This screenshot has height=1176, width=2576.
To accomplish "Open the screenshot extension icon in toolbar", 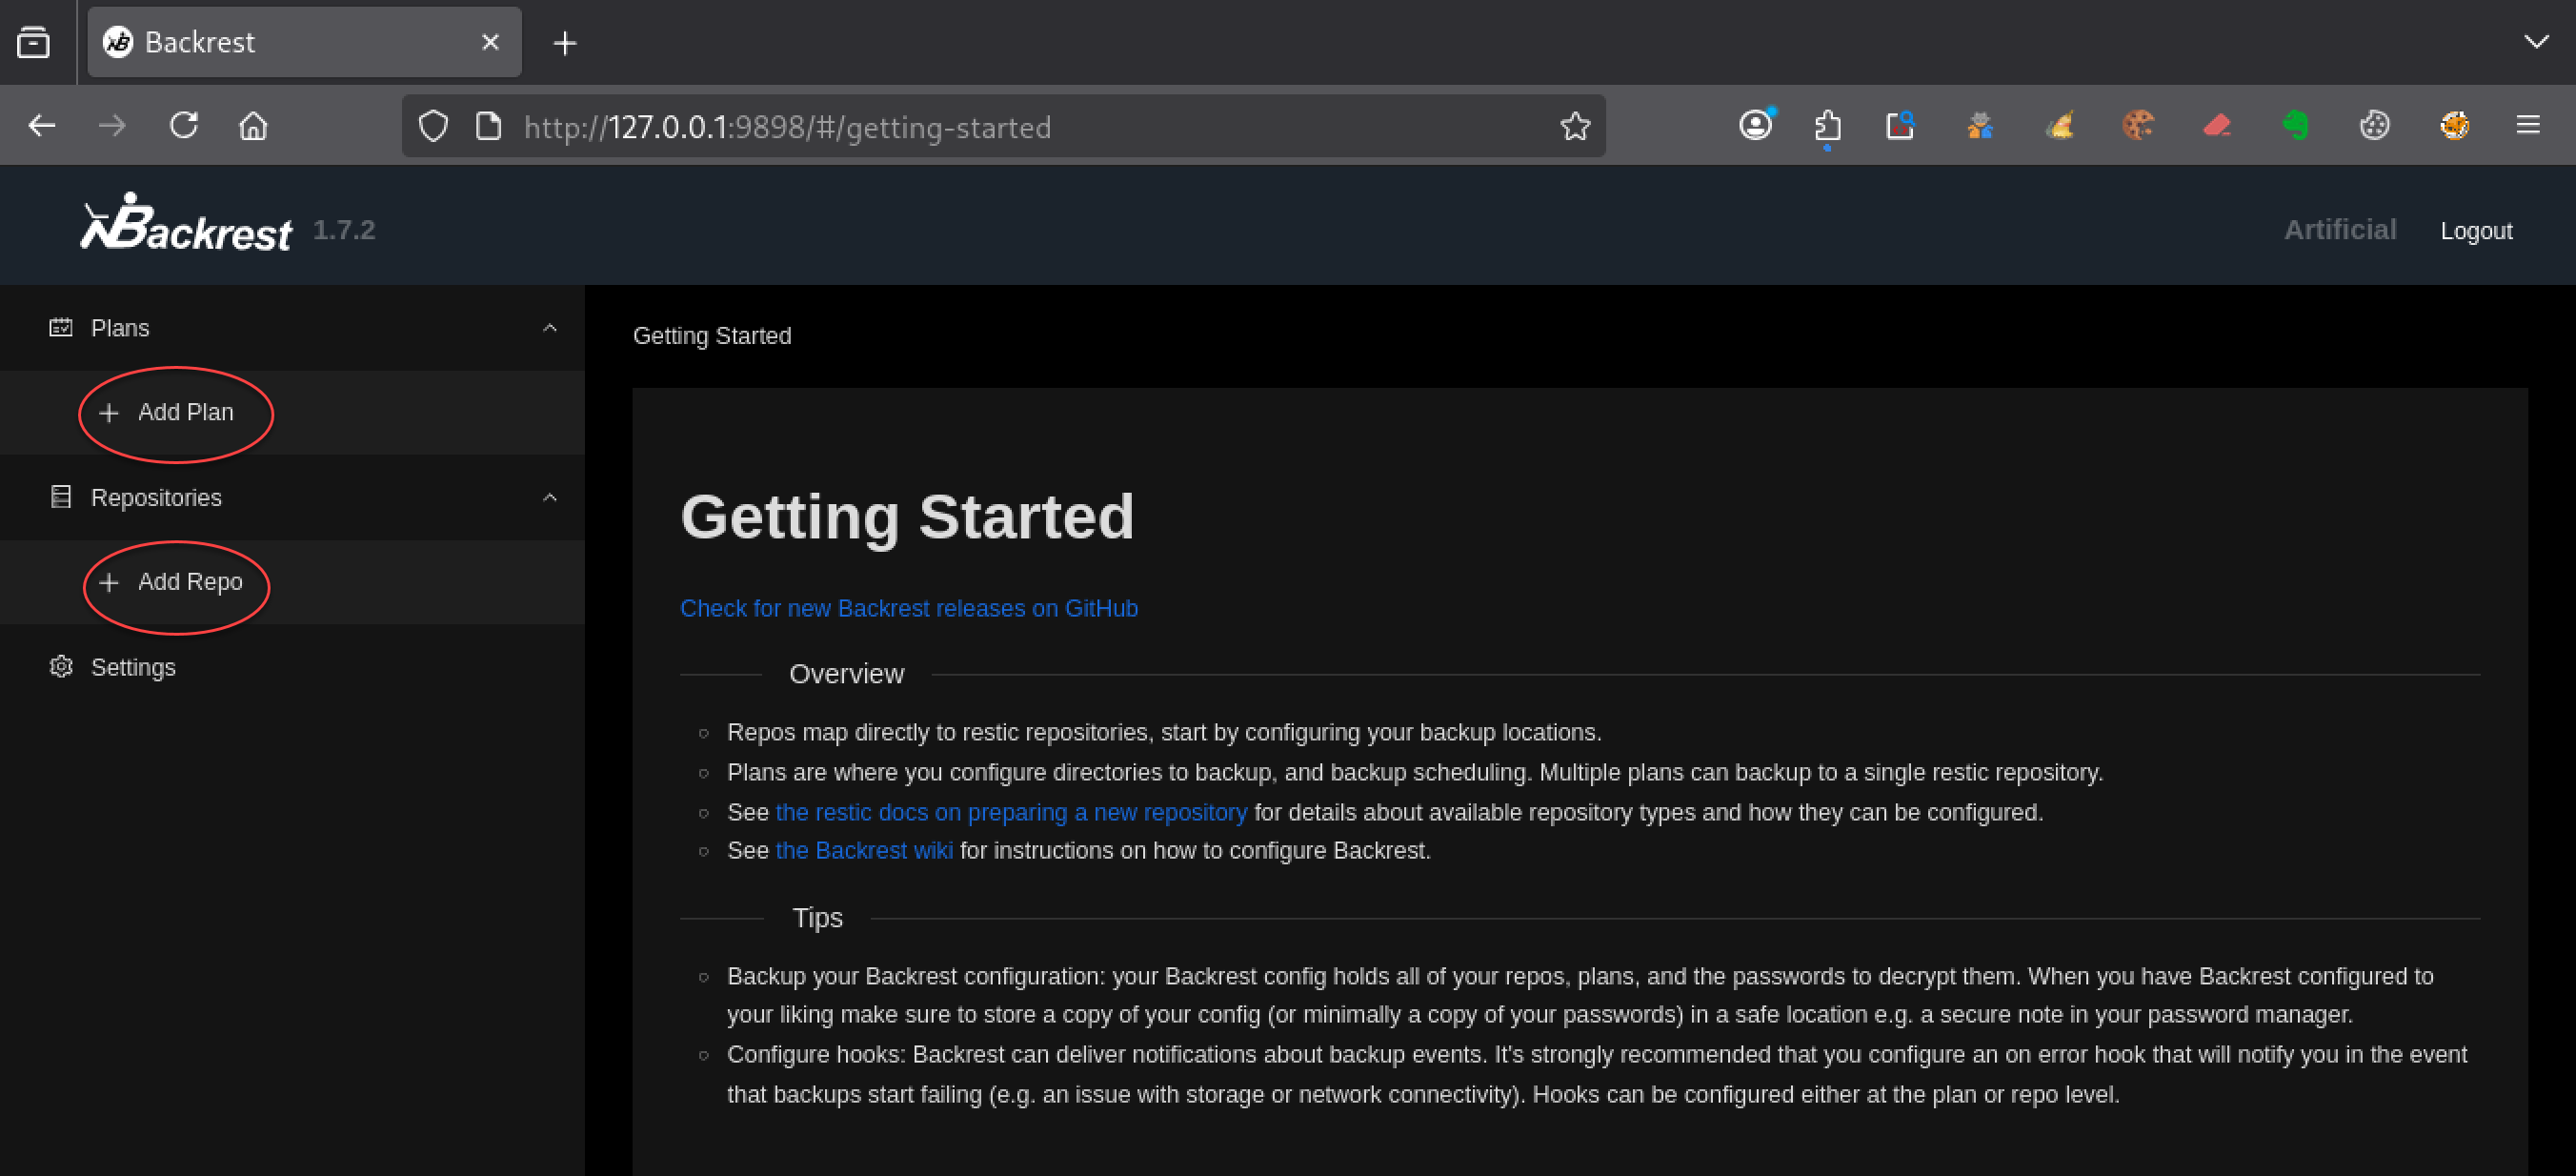I will pos(1899,125).
